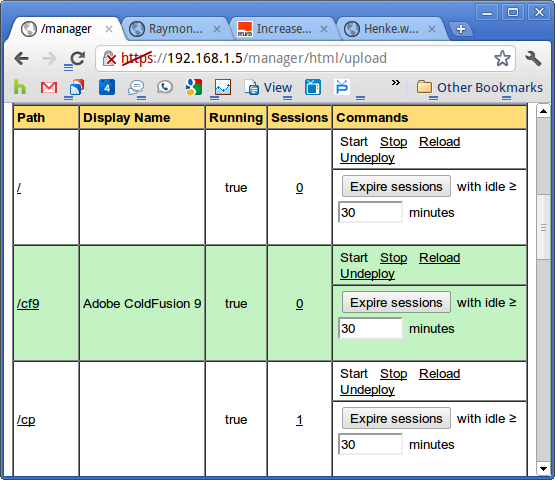This screenshot has height=480, width=555.
Task: Open the green h bookmark icon
Action: tap(20, 87)
